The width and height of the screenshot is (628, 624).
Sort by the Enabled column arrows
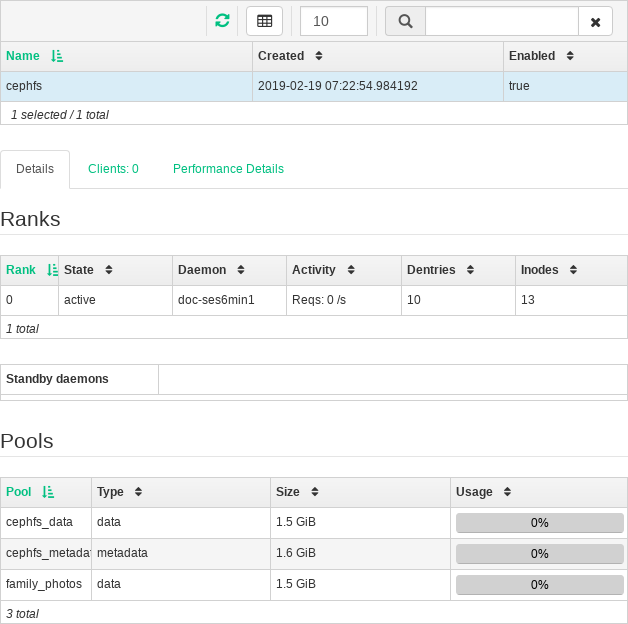tap(570, 56)
